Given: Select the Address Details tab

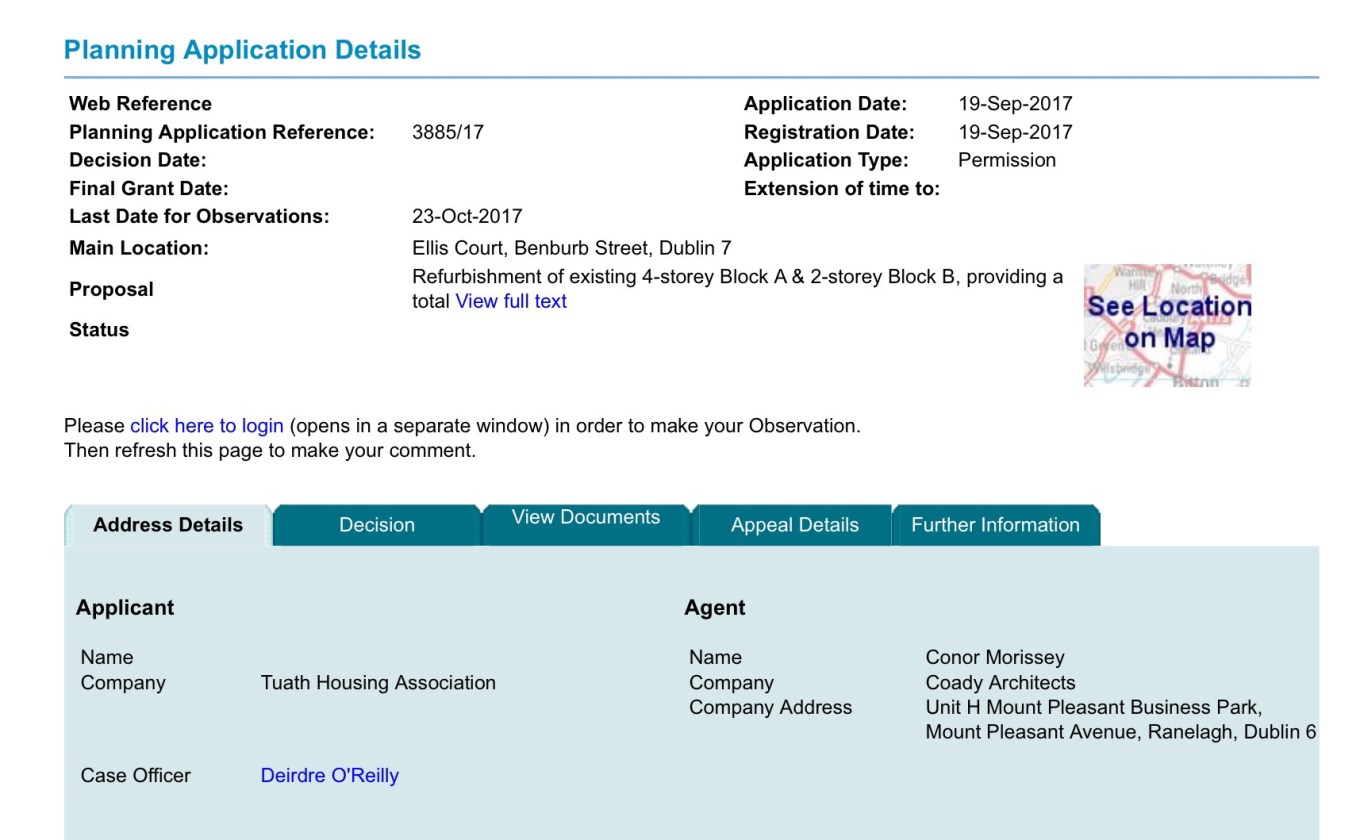Looking at the screenshot, I should [x=168, y=525].
